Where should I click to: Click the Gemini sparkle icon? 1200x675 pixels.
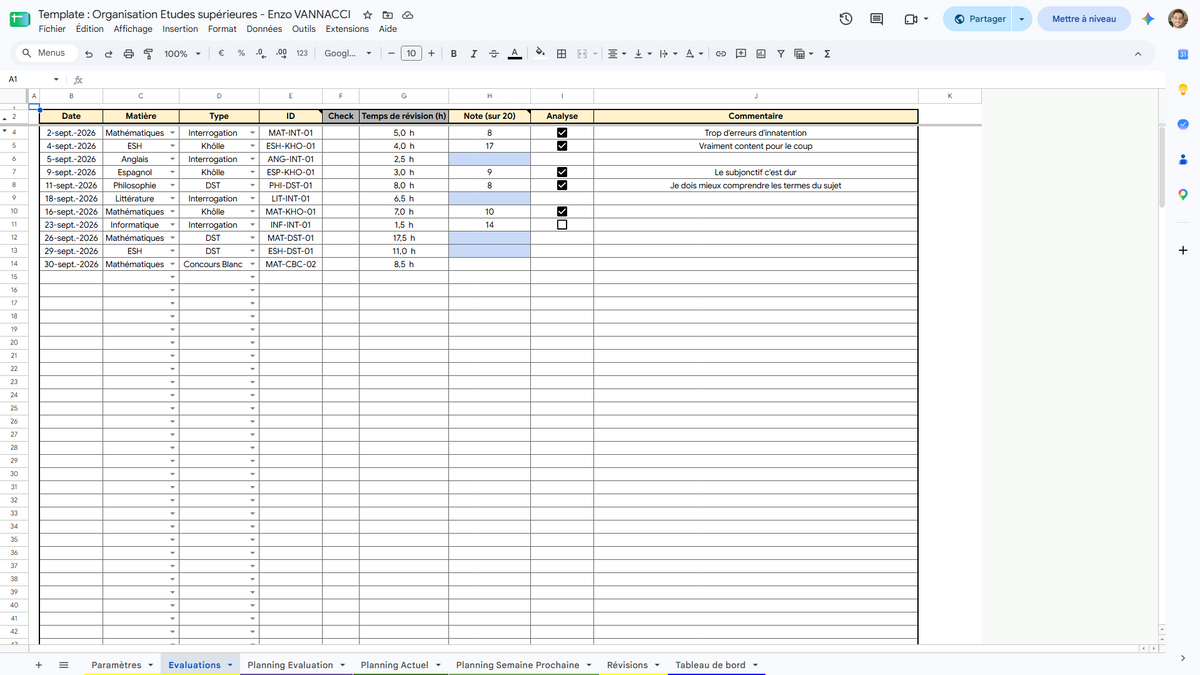click(1149, 19)
